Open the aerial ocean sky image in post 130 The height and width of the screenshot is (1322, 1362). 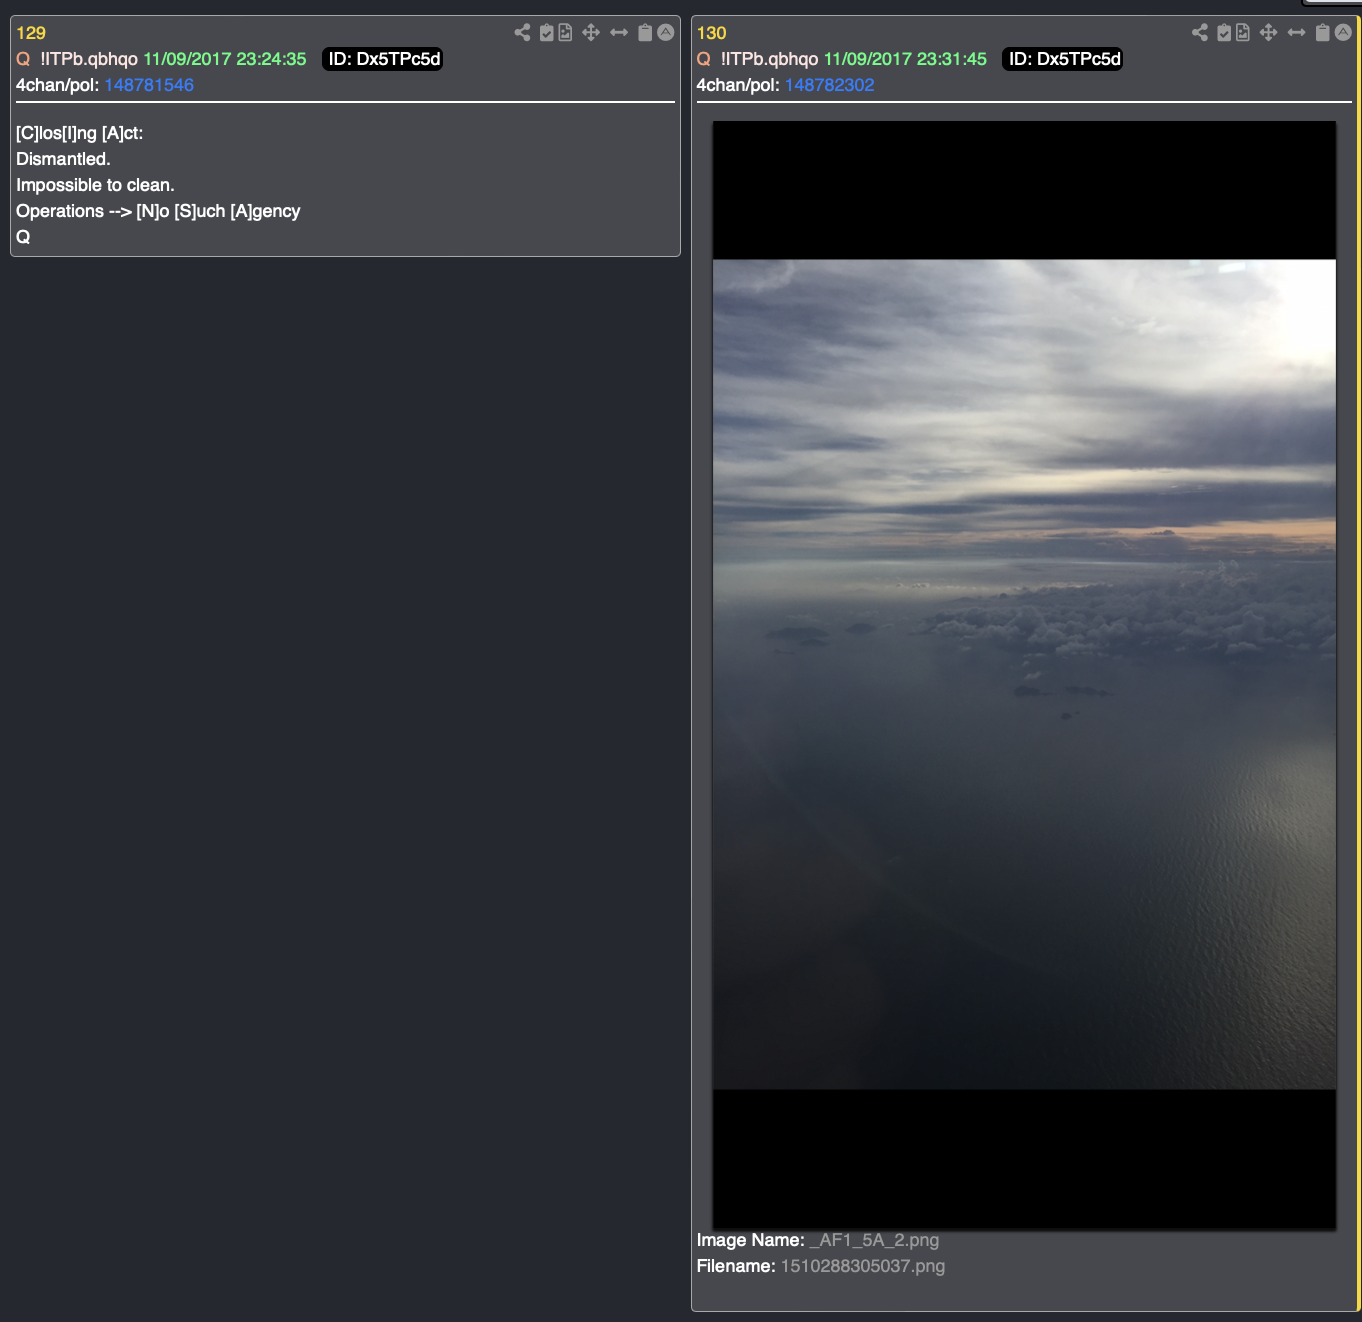(1024, 675)
